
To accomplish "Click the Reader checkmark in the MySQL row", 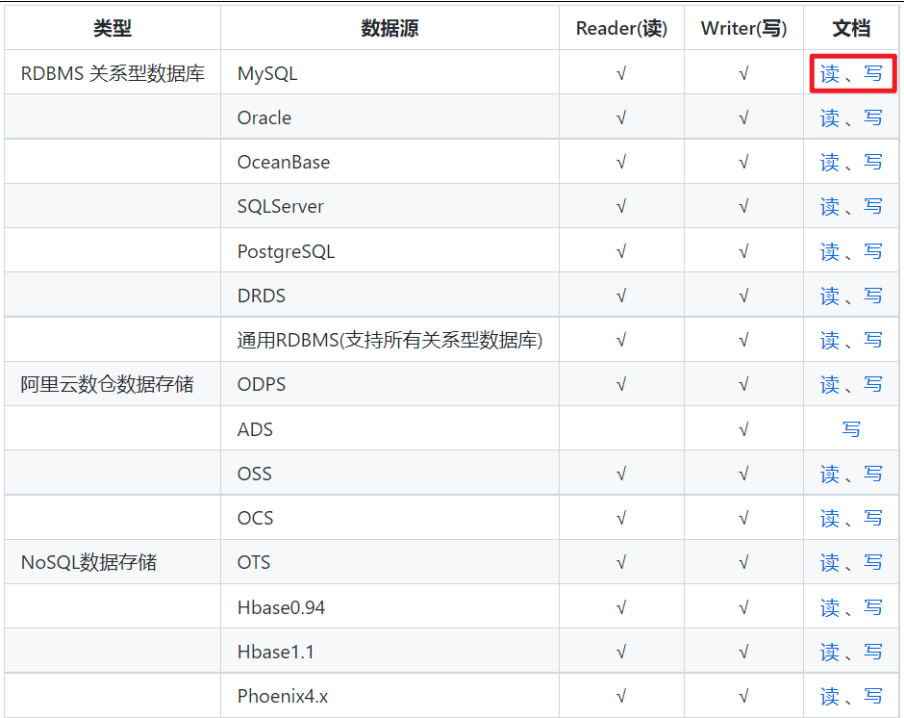I will (x=621, y=74).
